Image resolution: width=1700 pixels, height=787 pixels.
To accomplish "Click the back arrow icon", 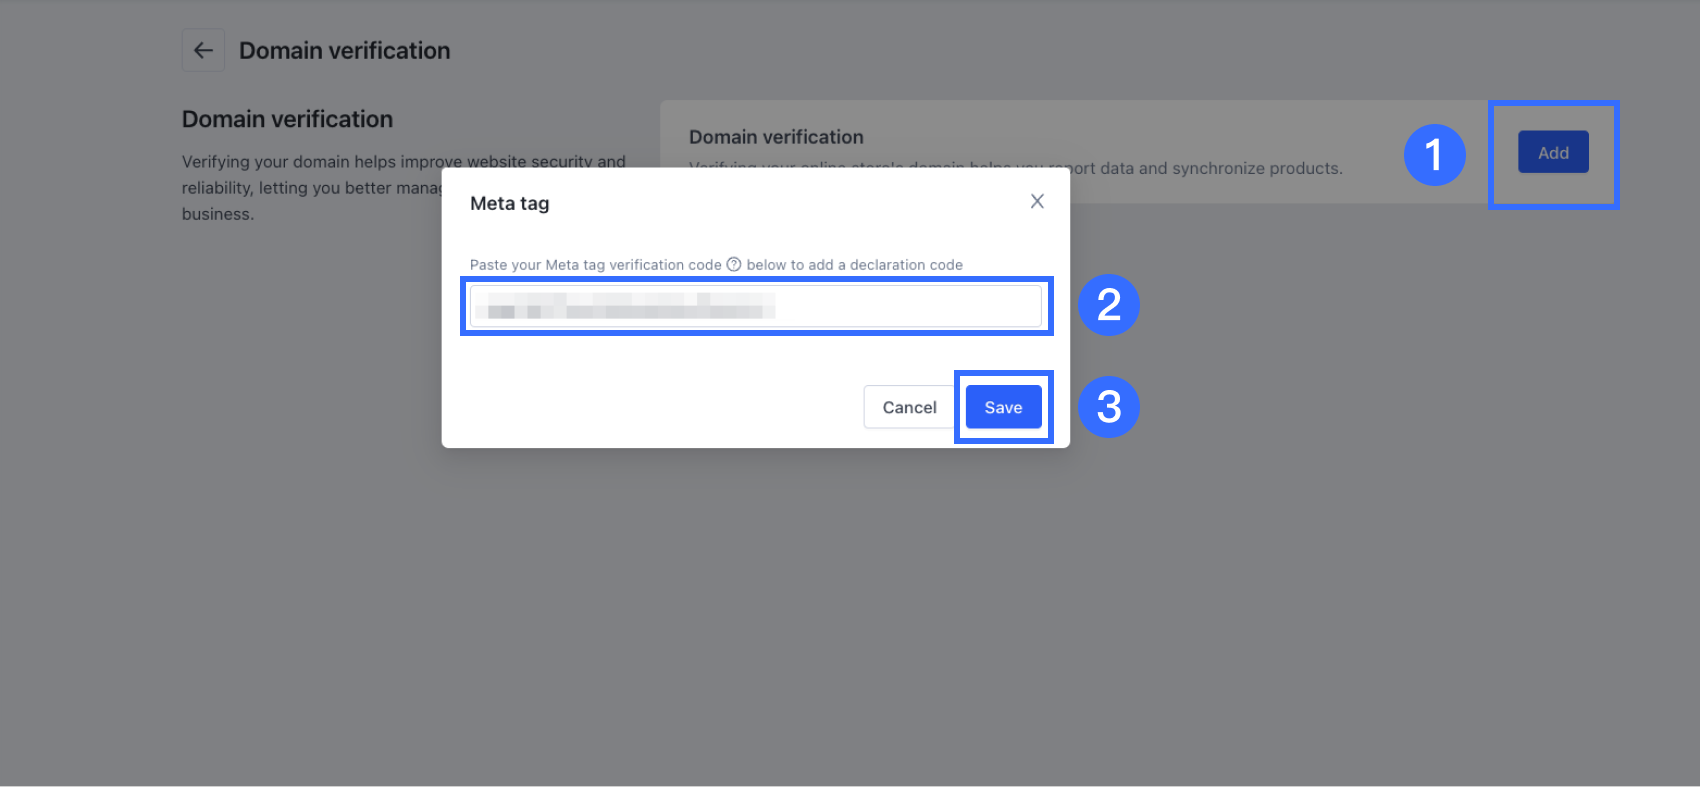I will point(203,50).
